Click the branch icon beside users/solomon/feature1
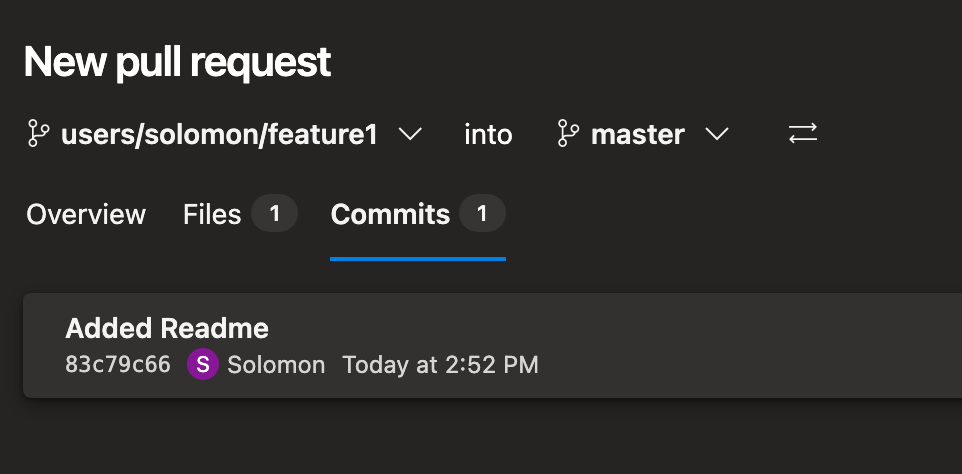 [39, 134]
